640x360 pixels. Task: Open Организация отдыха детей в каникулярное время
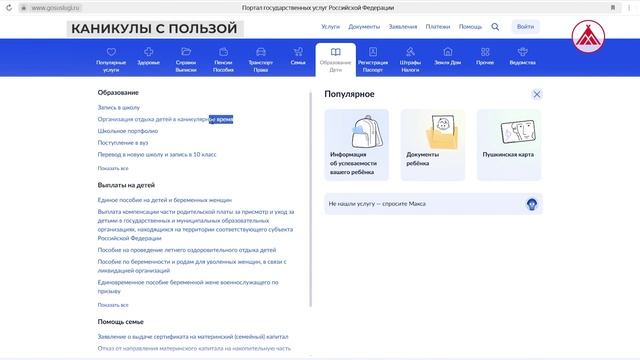pyautogui.click(x=165, y=119)
